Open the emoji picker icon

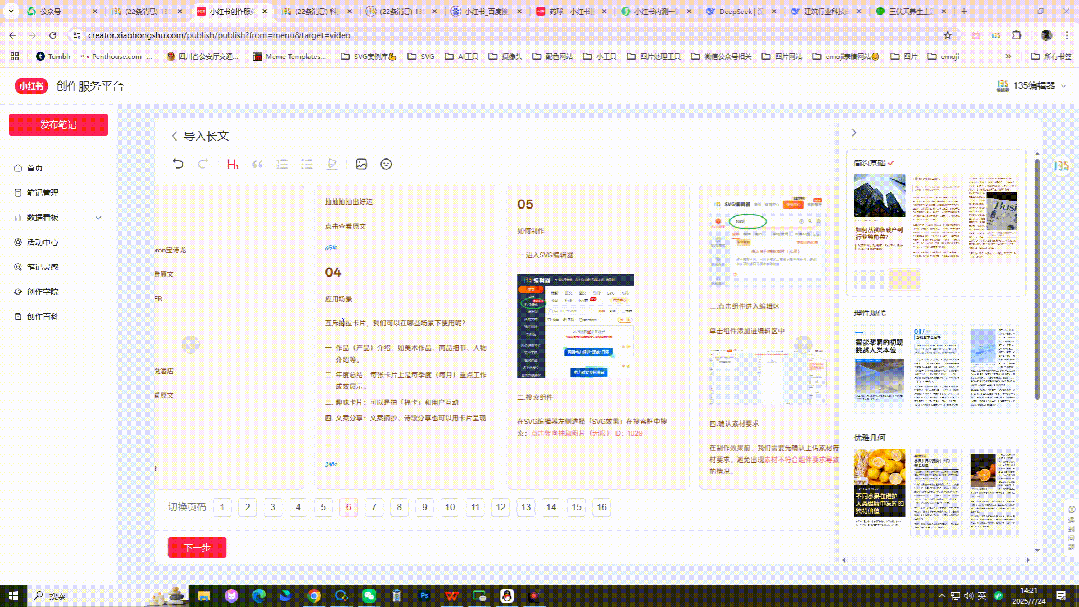pos(386,163)
